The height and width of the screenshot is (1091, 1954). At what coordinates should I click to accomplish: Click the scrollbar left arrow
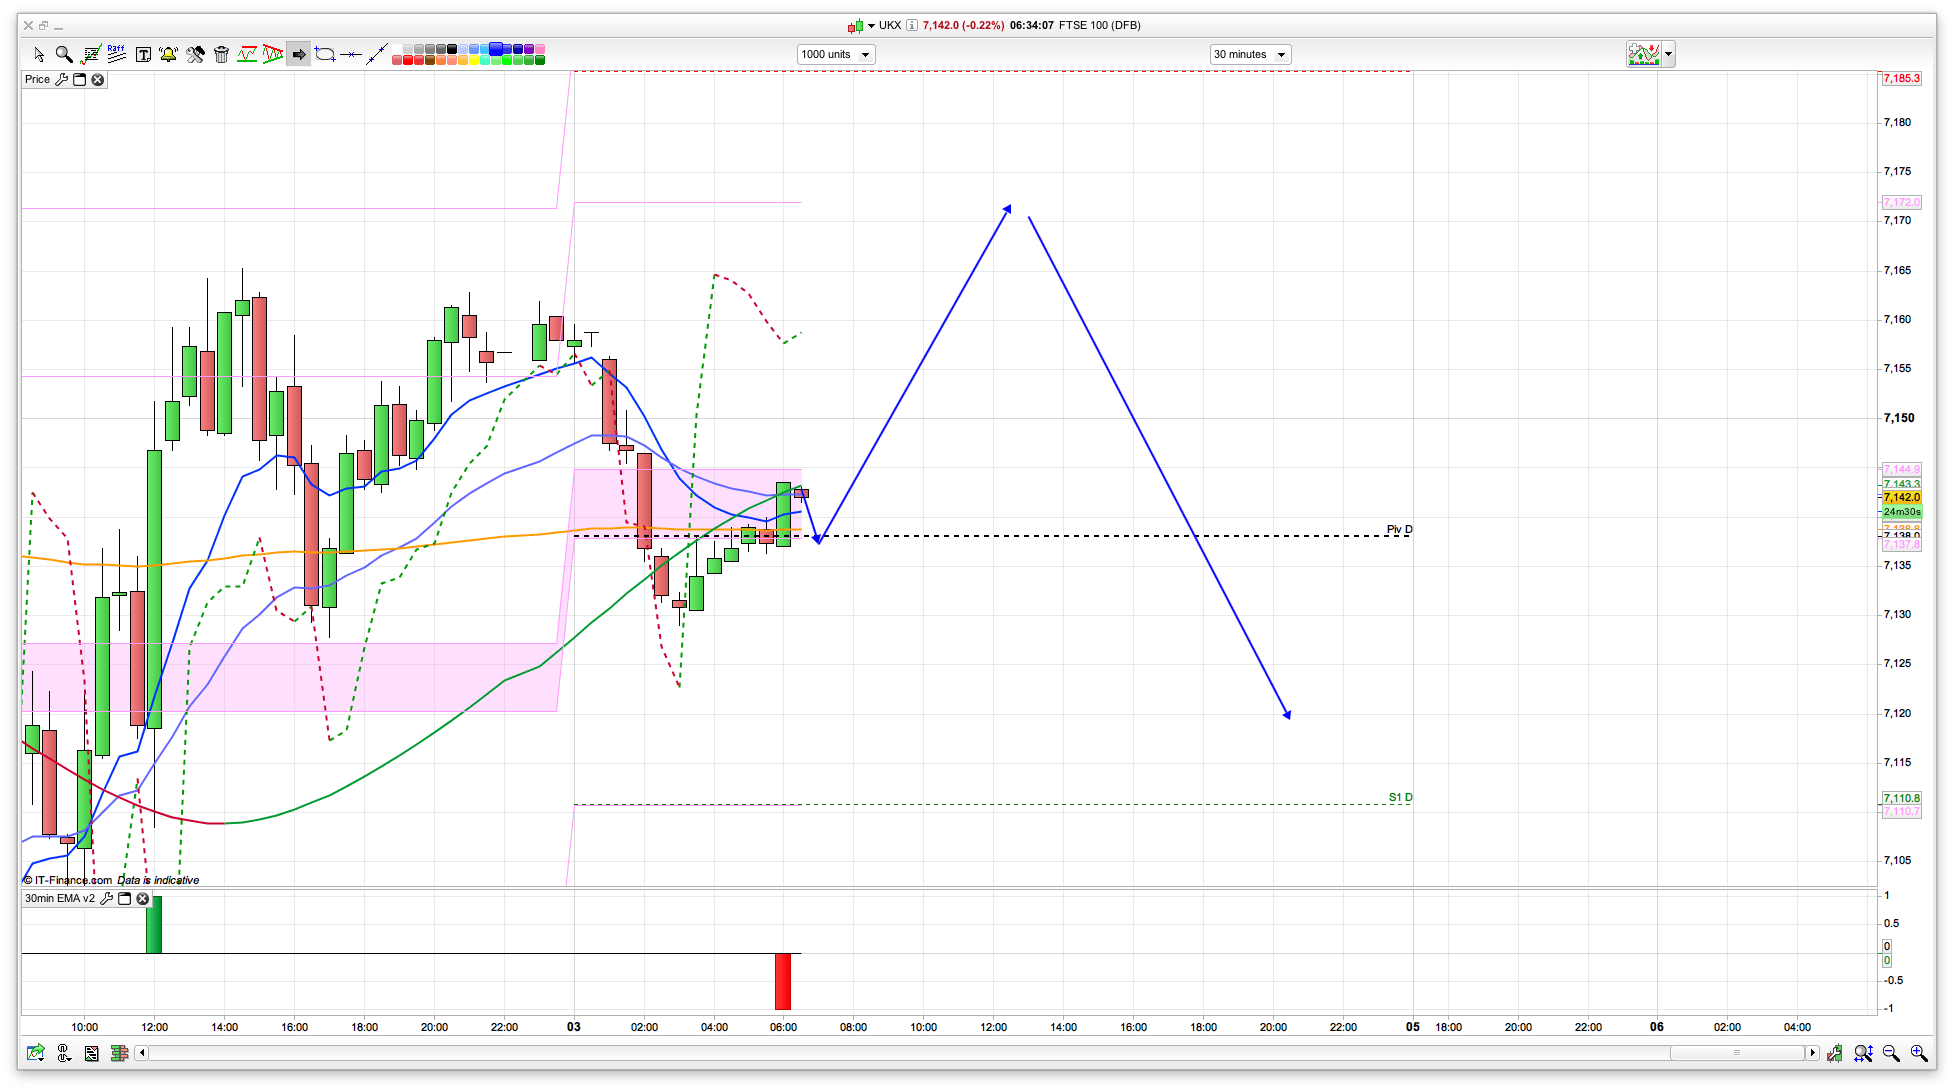click(142, 1052)
